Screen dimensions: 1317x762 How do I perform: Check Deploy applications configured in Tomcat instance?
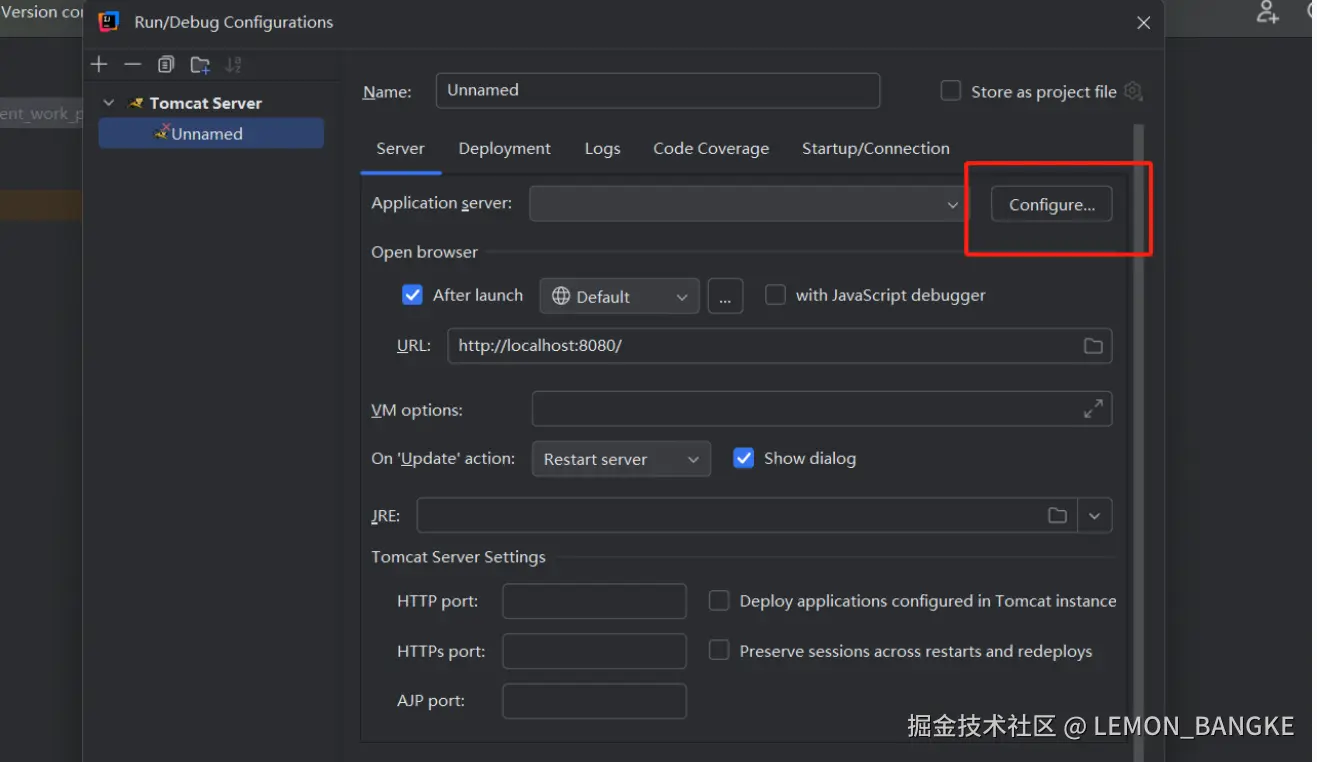tap(719, 601)
